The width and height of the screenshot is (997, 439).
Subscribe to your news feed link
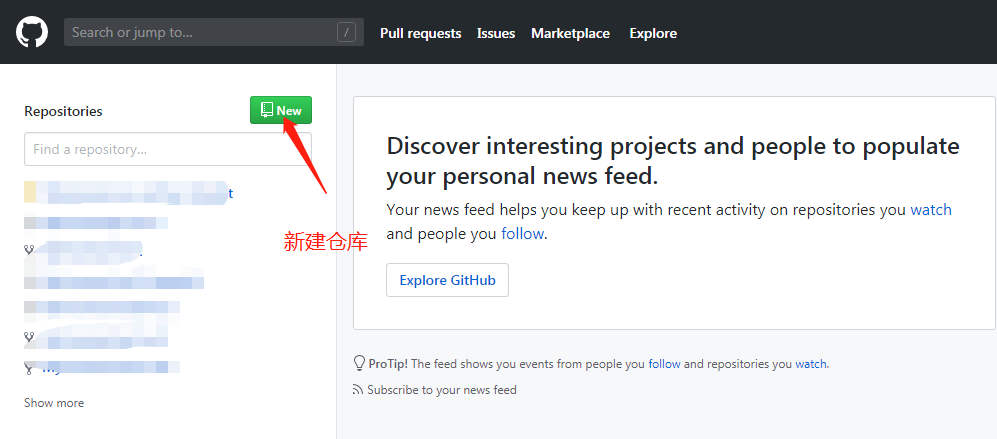(442, 389)
